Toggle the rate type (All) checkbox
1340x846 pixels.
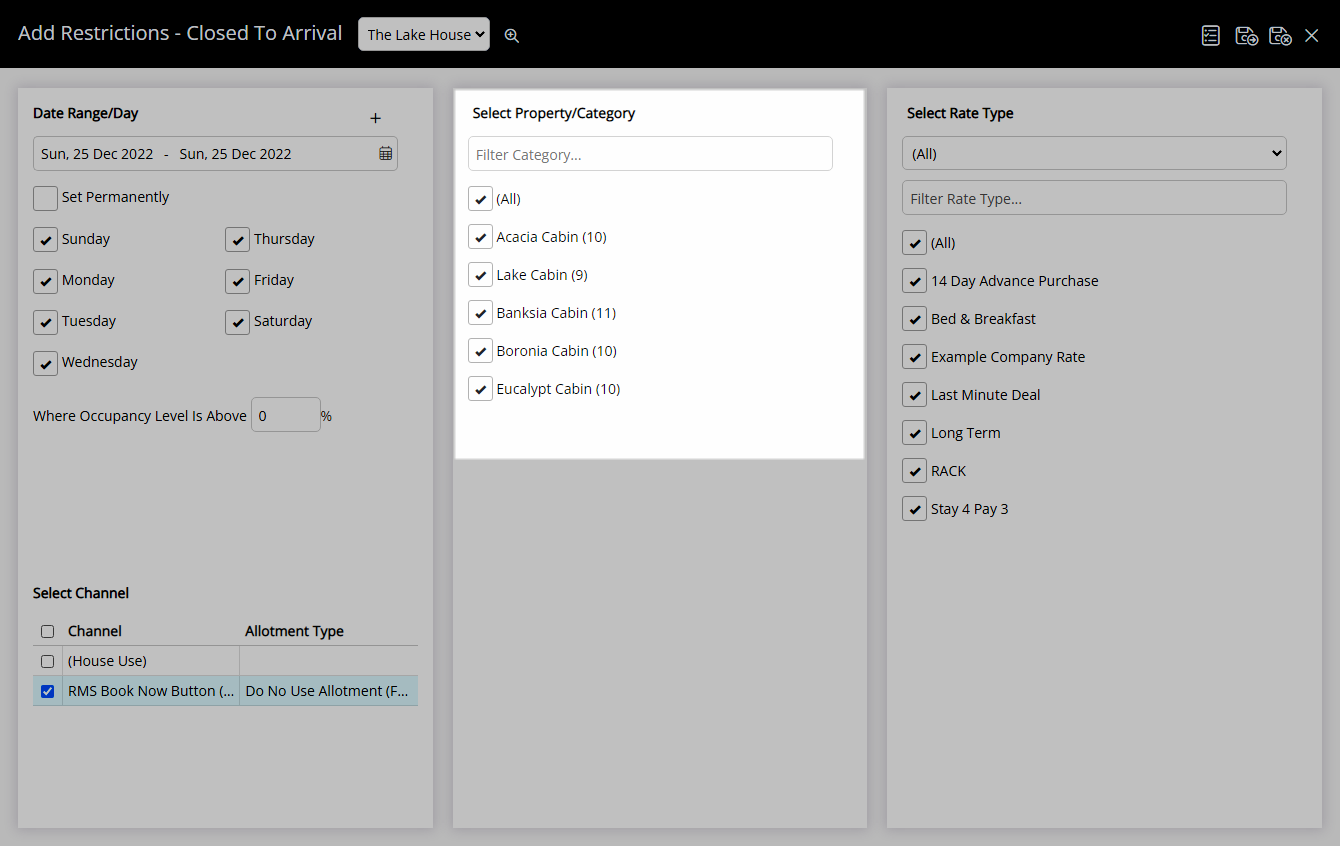[x=914, y=243]
